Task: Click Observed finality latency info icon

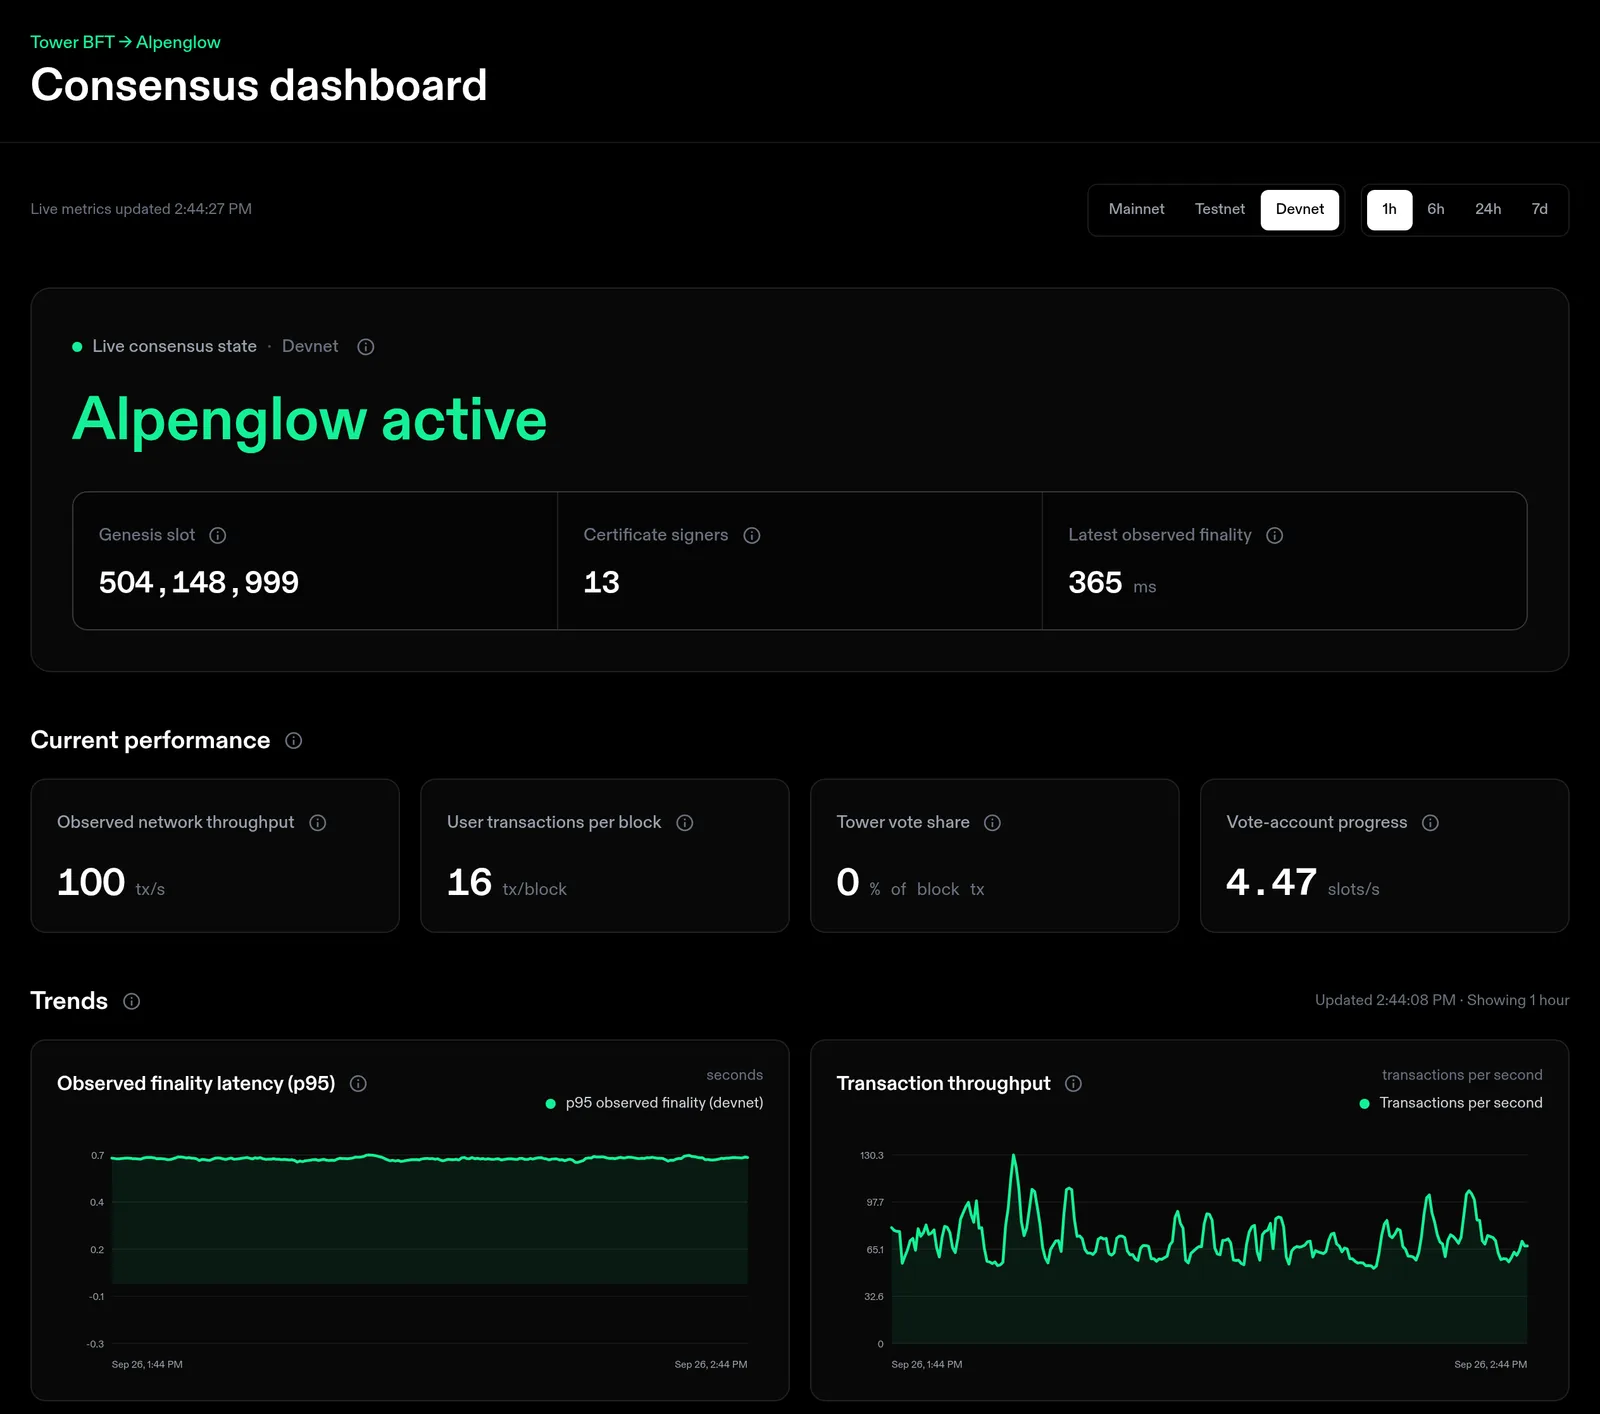Action: (359, 1084)
